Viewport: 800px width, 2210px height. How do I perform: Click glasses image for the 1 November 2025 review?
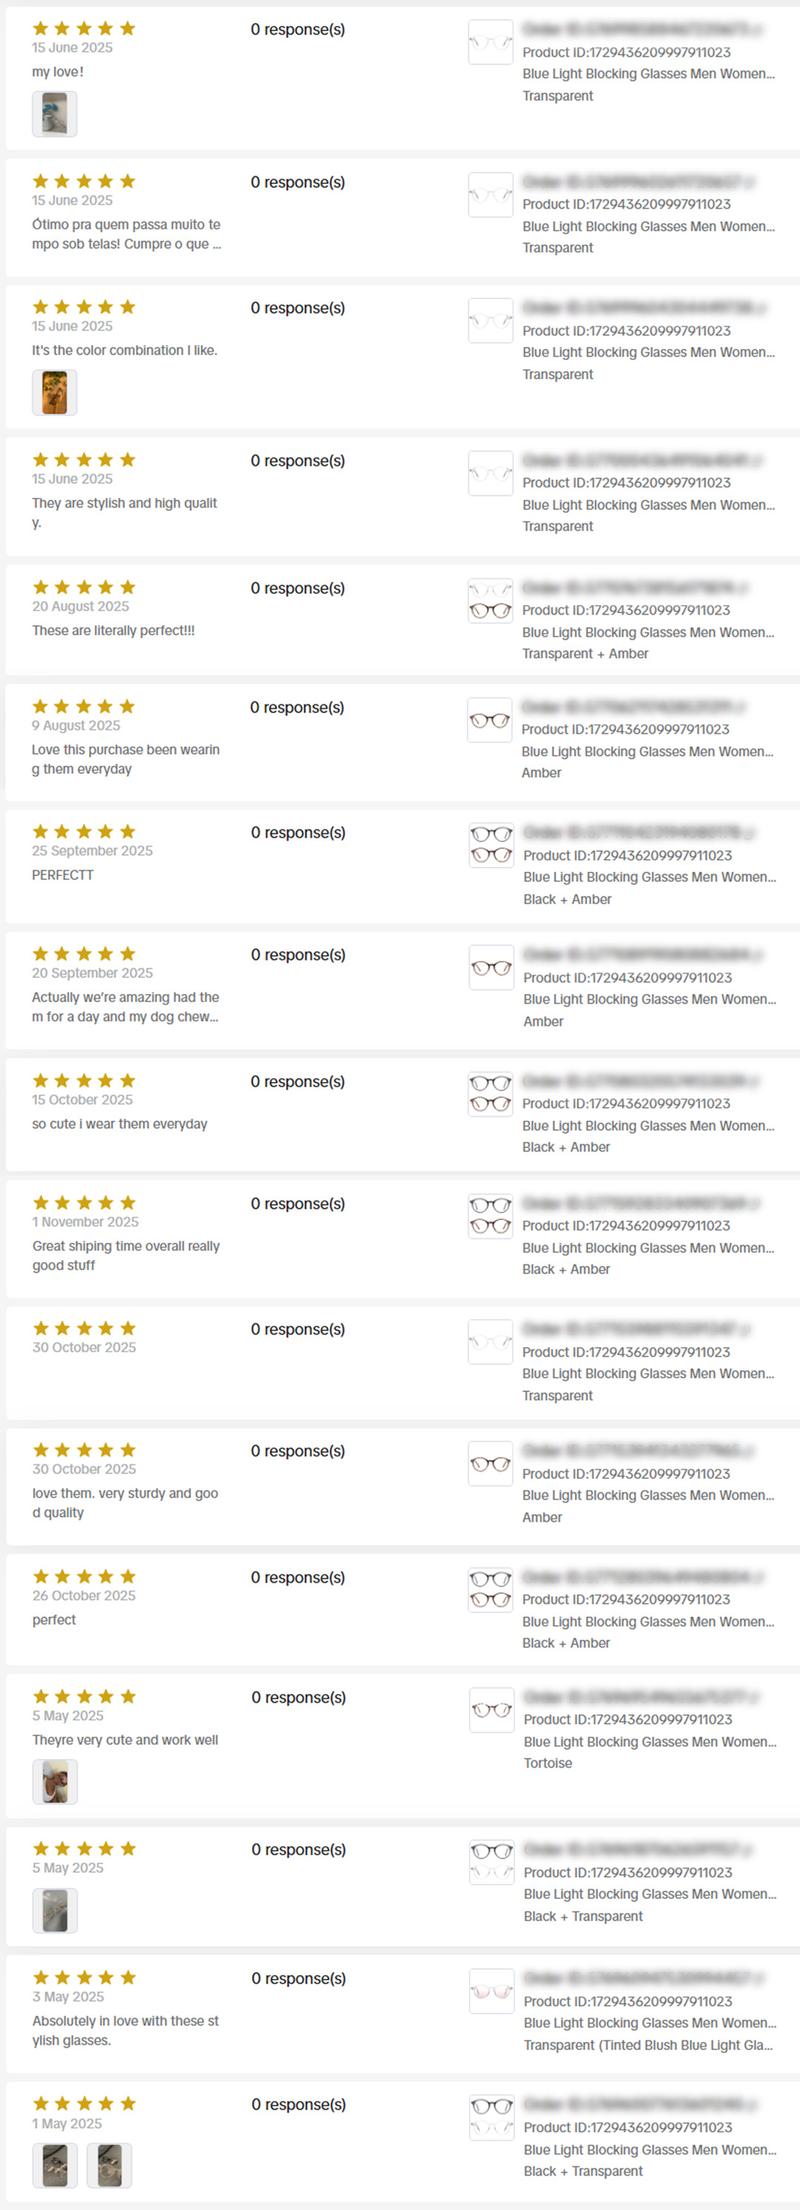click(x=490, y=1216)
